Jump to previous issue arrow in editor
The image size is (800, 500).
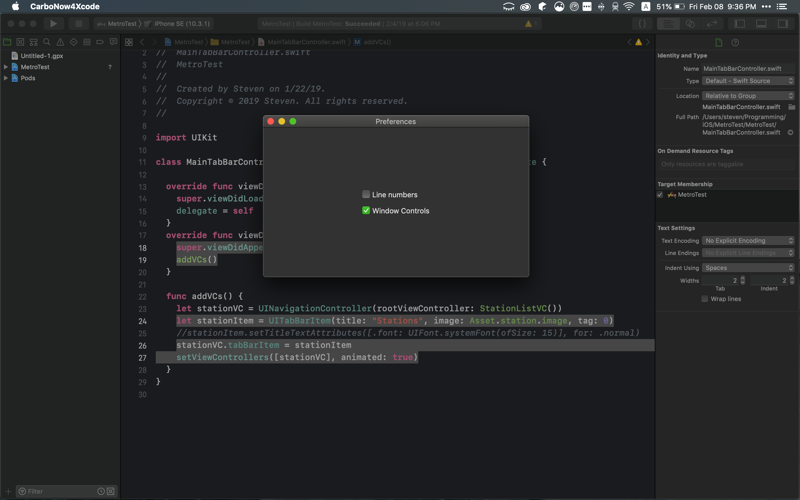point(629,42)
